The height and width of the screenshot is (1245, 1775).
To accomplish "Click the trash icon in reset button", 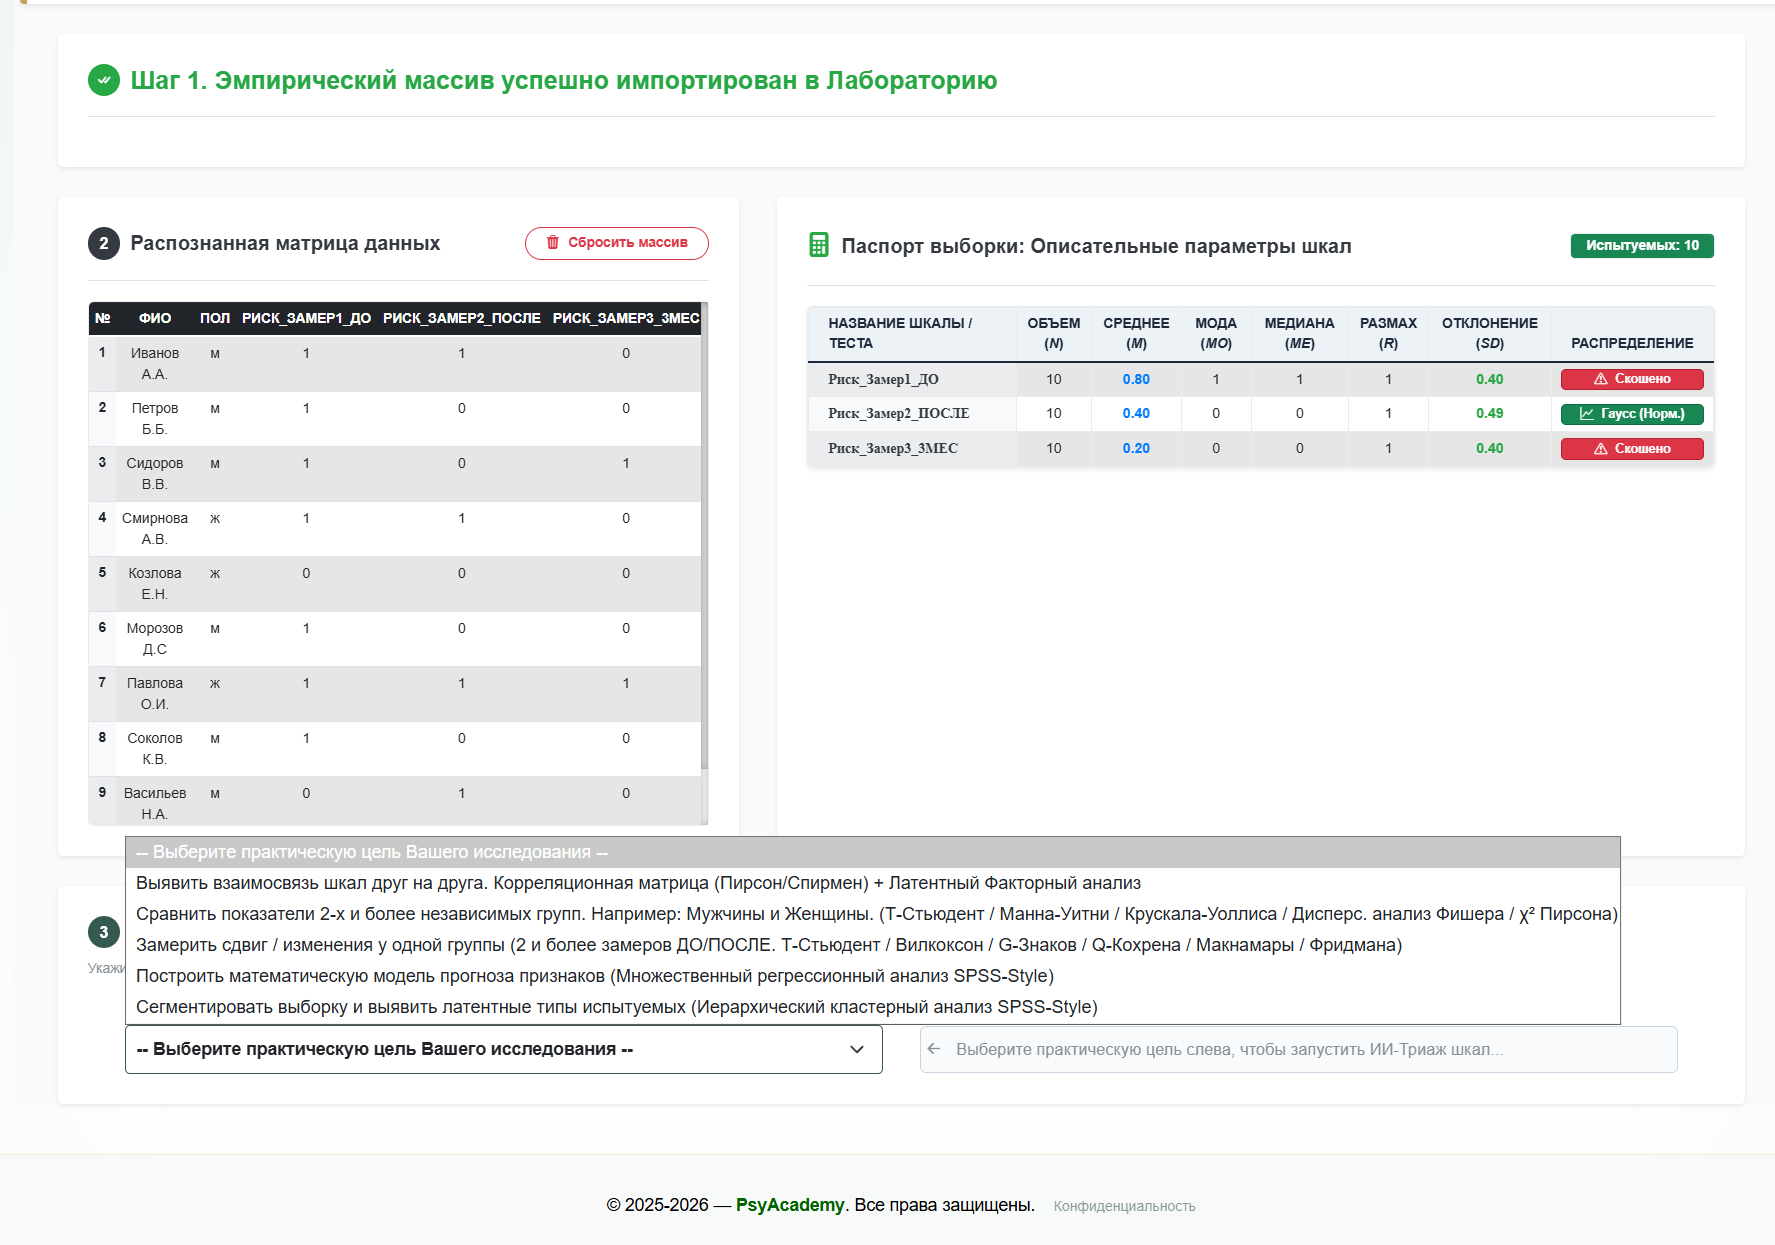I will (552, 243).
